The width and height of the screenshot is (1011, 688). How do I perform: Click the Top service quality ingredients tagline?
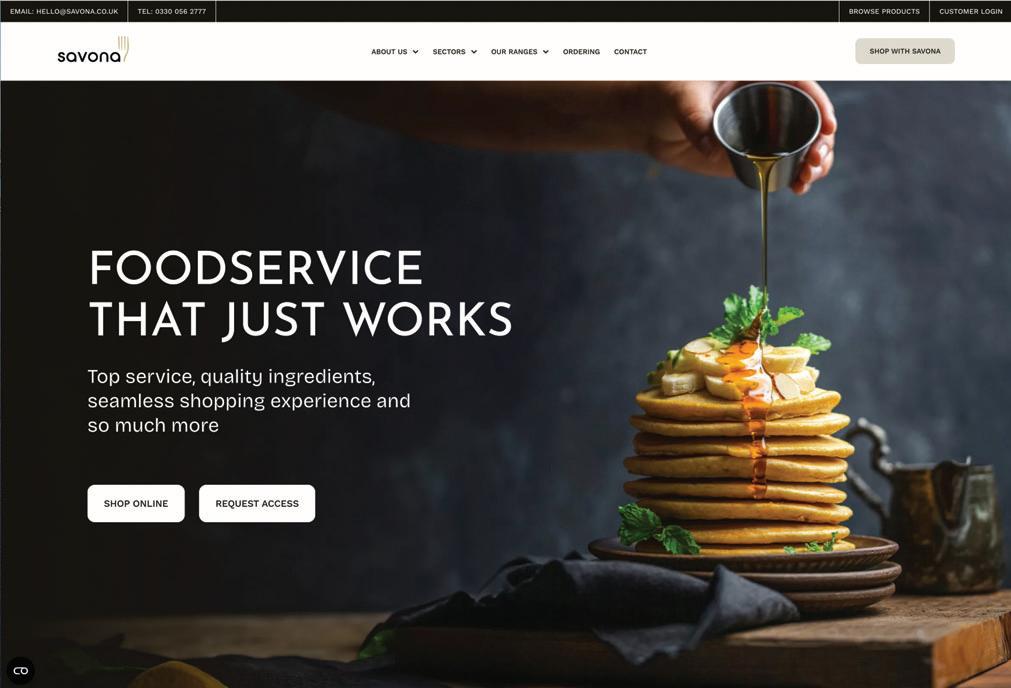pyautogui.click(x=249, y=400)
